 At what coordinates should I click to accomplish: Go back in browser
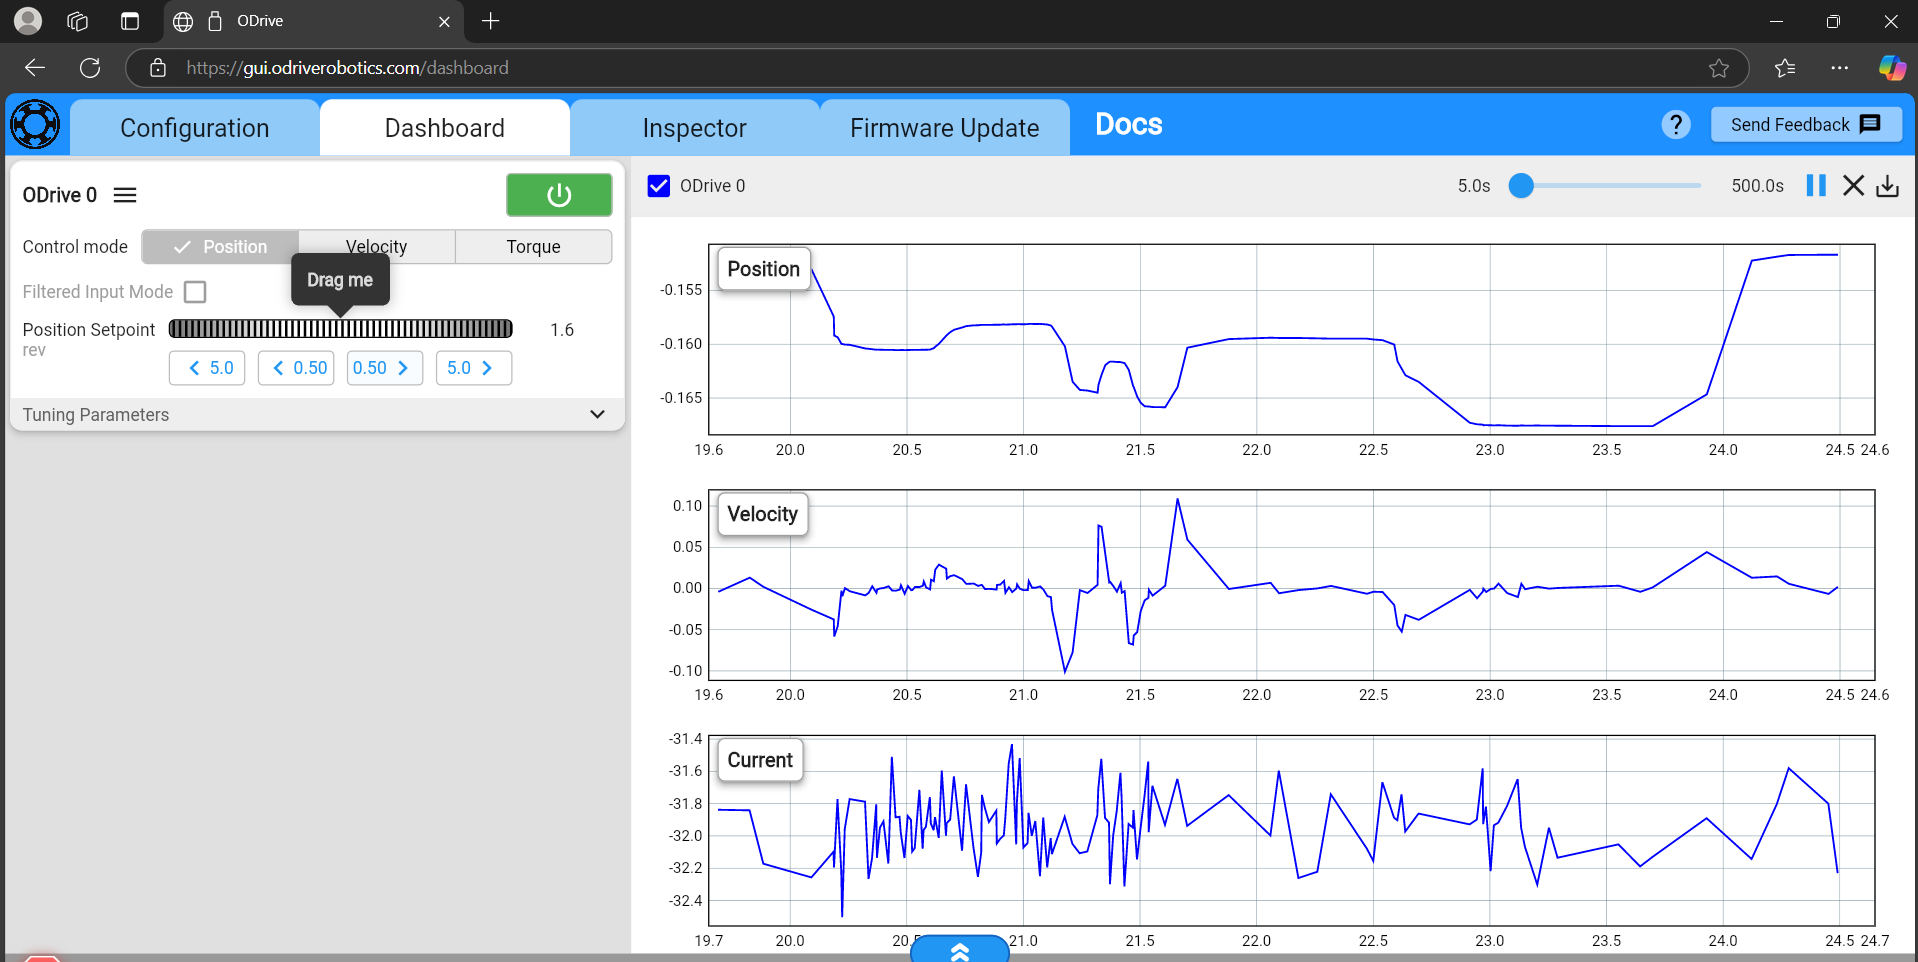(35, 68)
